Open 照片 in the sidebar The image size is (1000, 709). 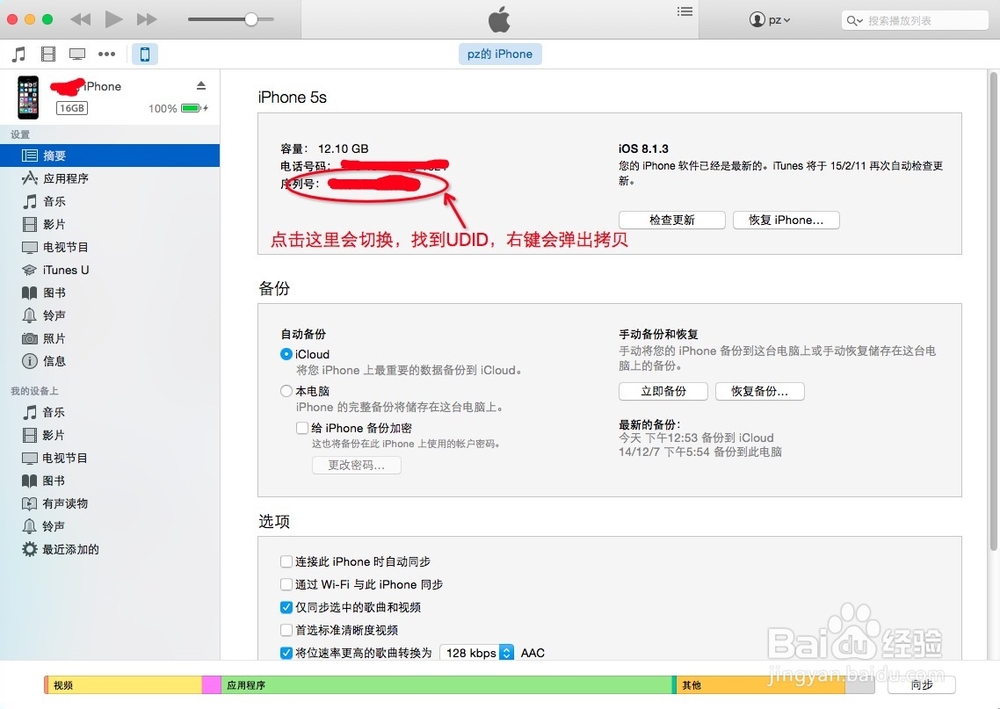coord(110,339)
